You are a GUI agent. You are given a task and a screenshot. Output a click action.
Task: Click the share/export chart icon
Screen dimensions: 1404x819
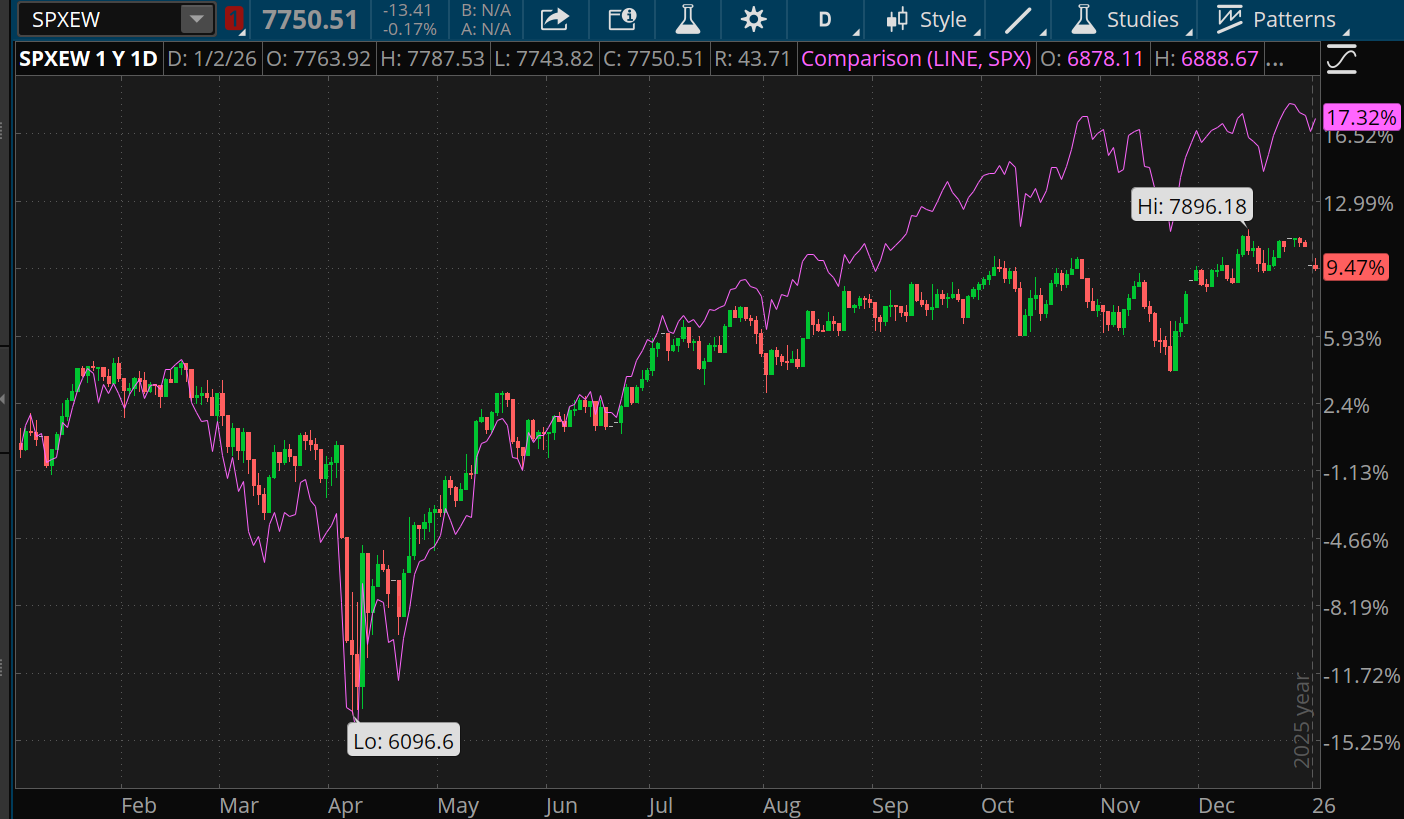click(x=555, y=19)
